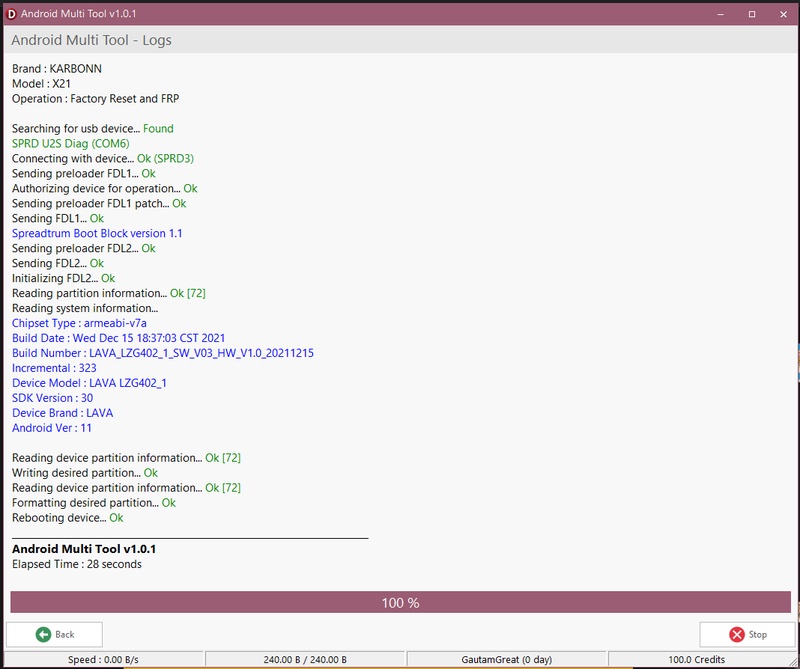800x669 pixels.
Task: Close the Android Multi Tool window
Action: click(x=783, y=13)
